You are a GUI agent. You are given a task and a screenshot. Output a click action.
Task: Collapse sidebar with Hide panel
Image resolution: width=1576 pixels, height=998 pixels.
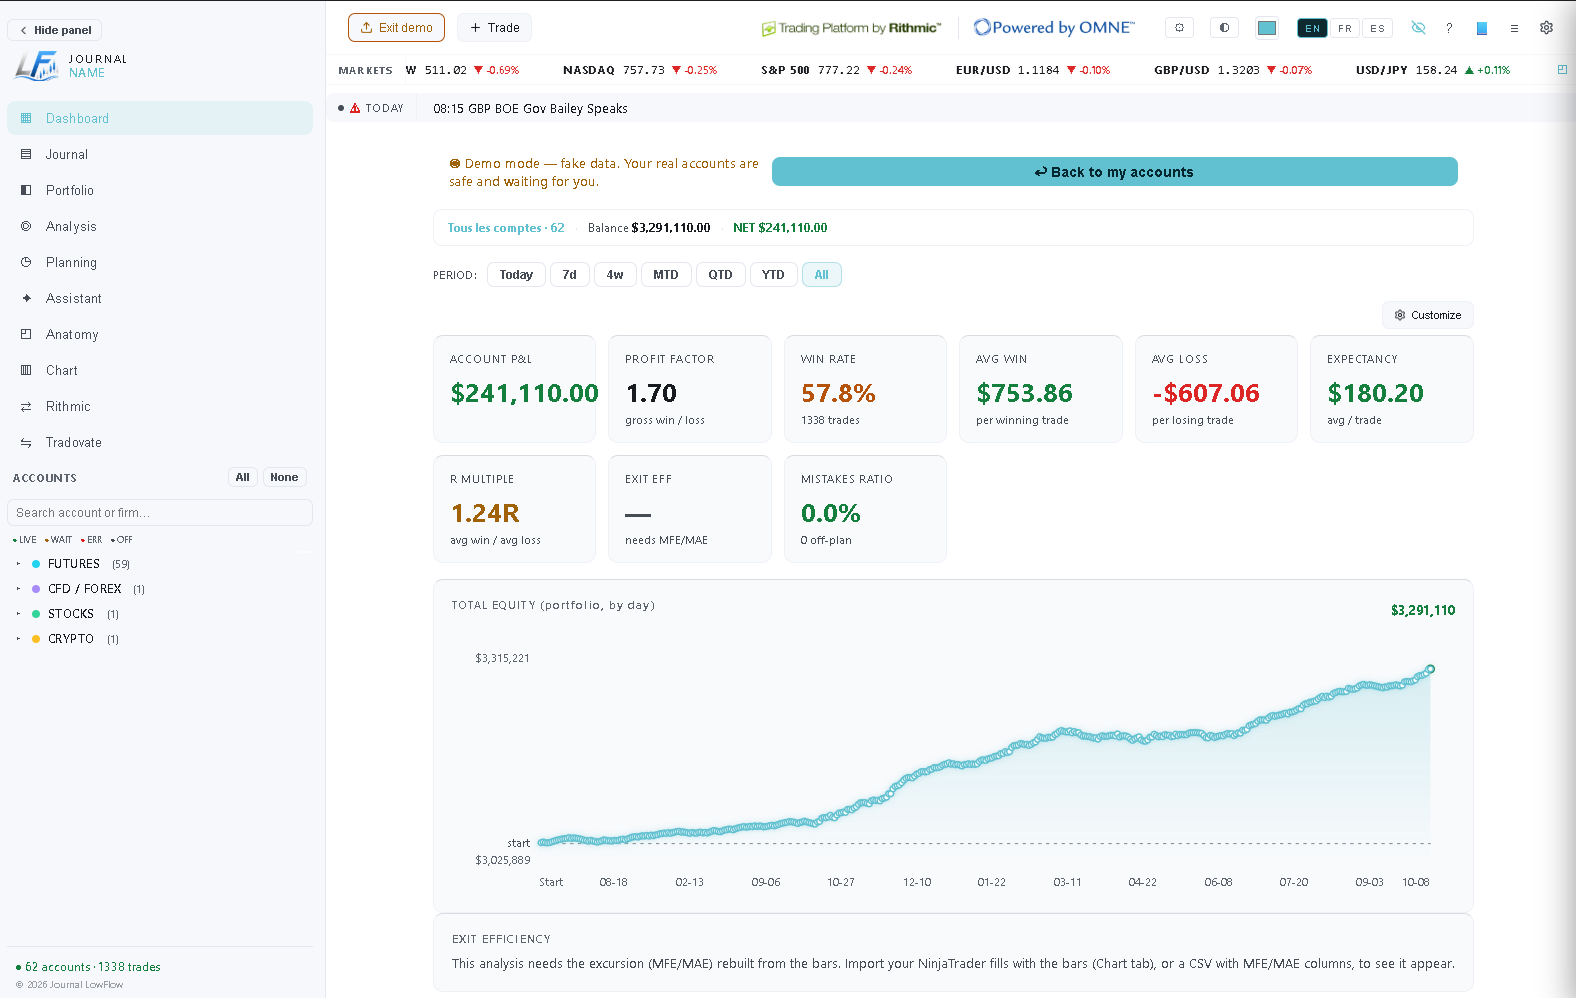55,30
